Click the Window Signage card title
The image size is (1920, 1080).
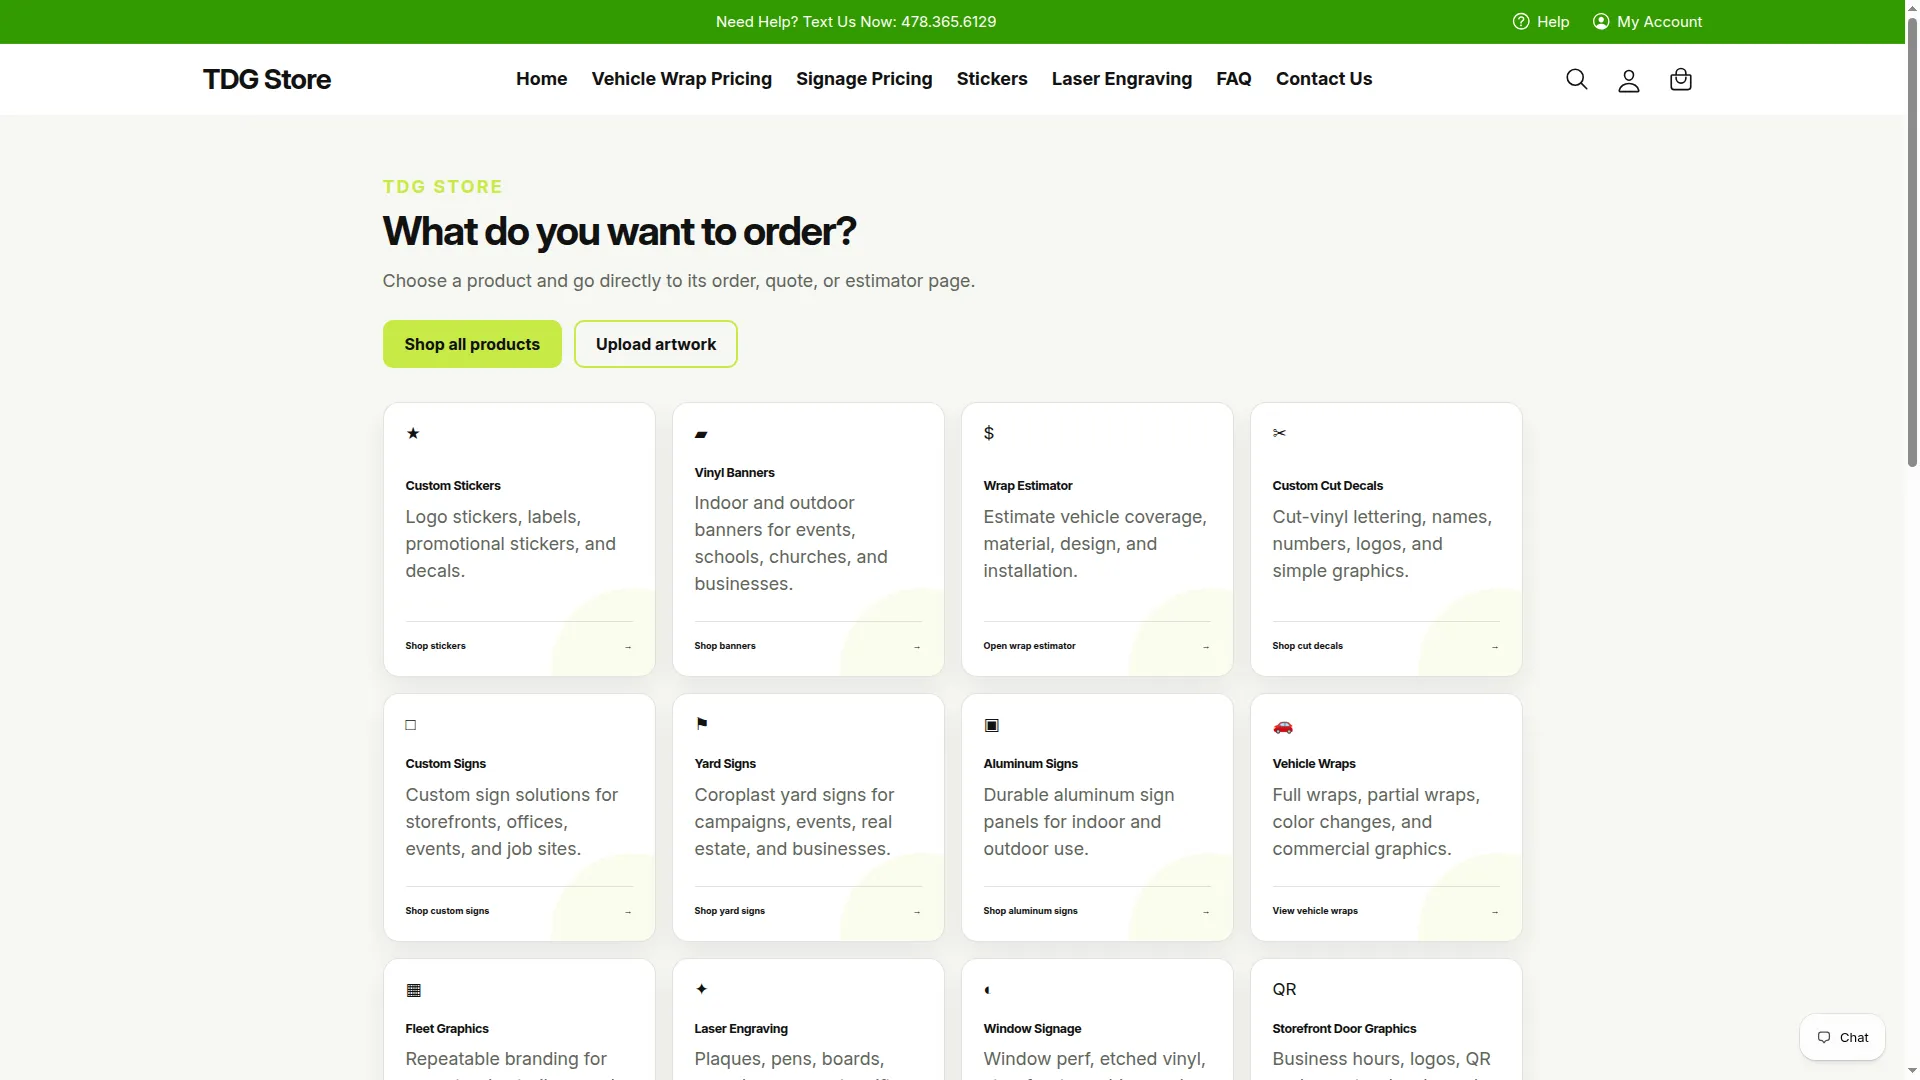tap(1032, 1028)
